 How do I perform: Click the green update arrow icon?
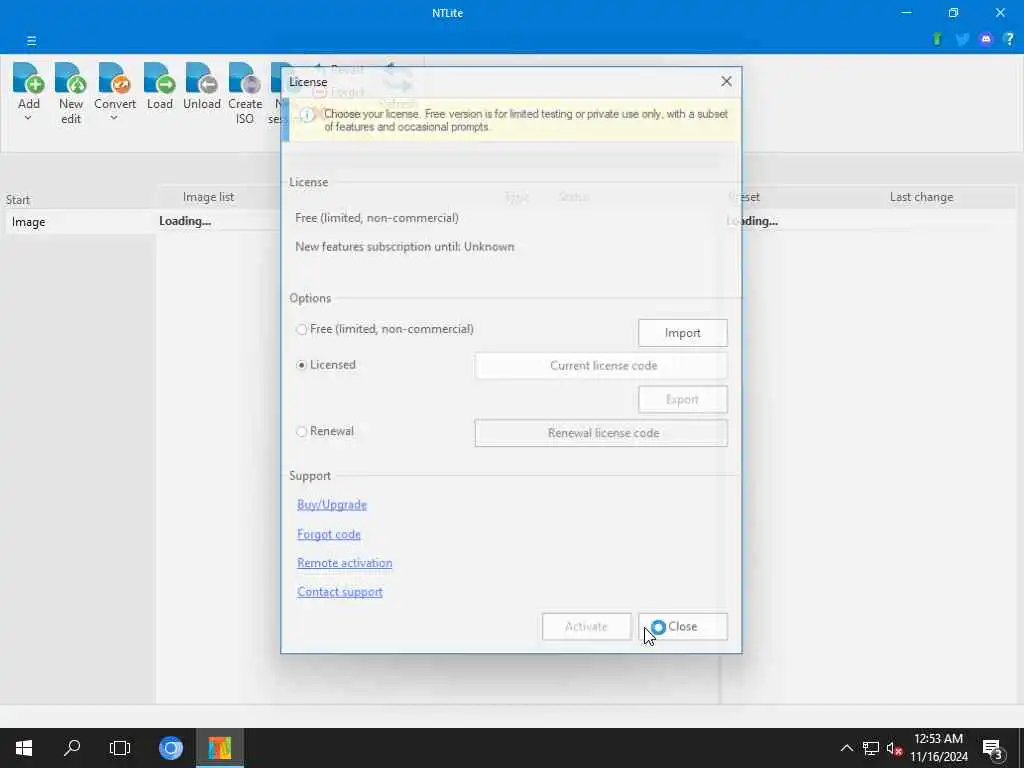[x=937, y=39]
